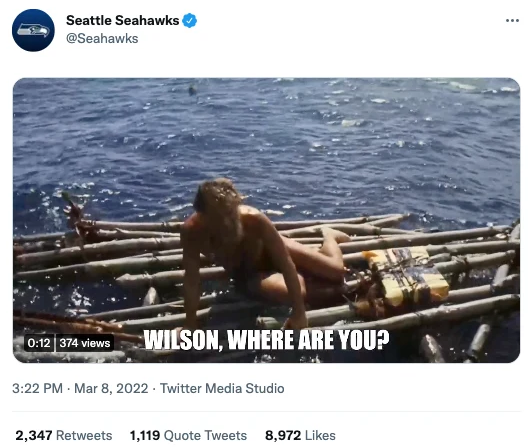This screenshot has height=447, width=528.
Task: Click the 1,119 quote tweet count
Action: 145,435
